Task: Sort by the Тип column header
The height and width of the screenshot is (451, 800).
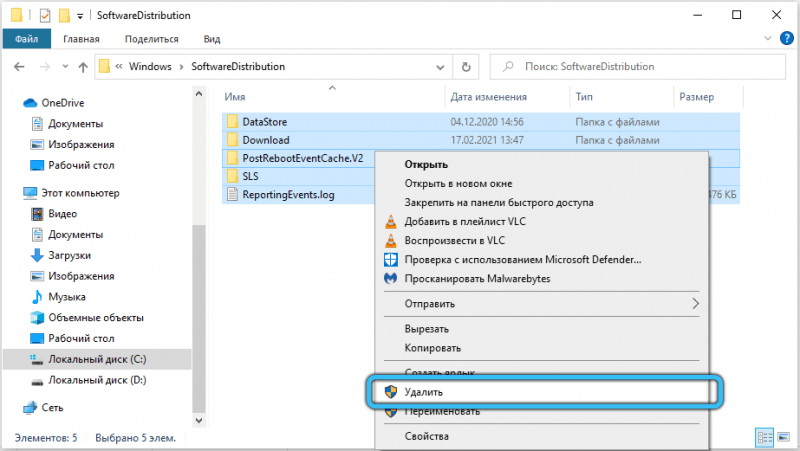Action: point(584,96)
